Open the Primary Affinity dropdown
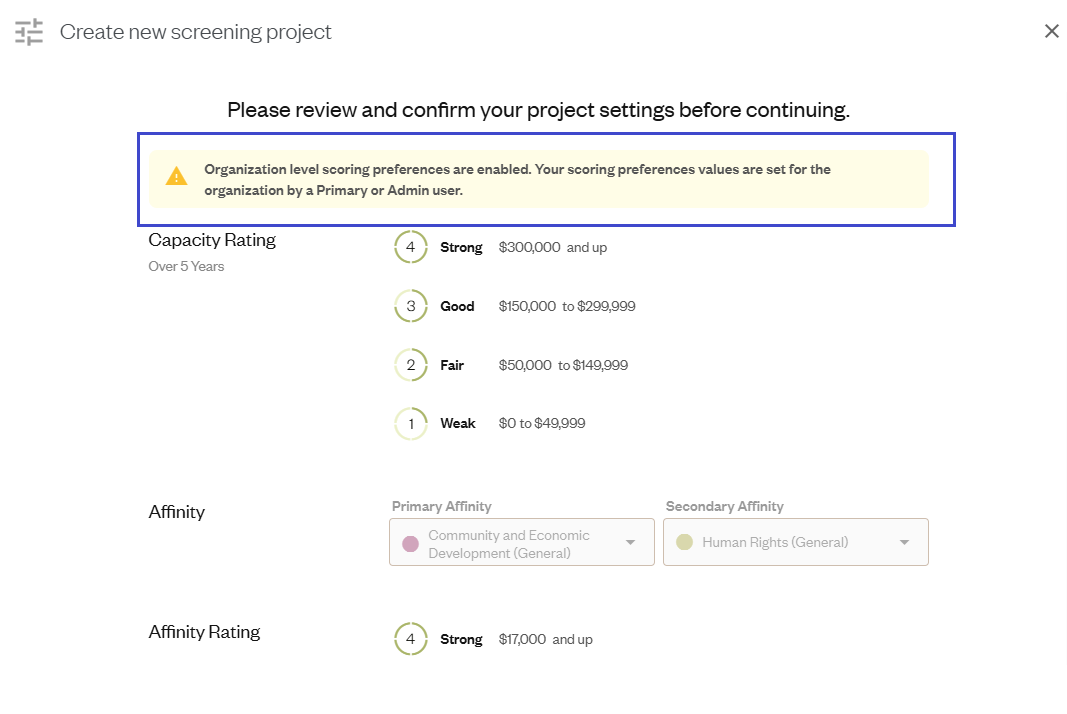The width and height of the screenshot is (1067, 714). pos(521,542)
